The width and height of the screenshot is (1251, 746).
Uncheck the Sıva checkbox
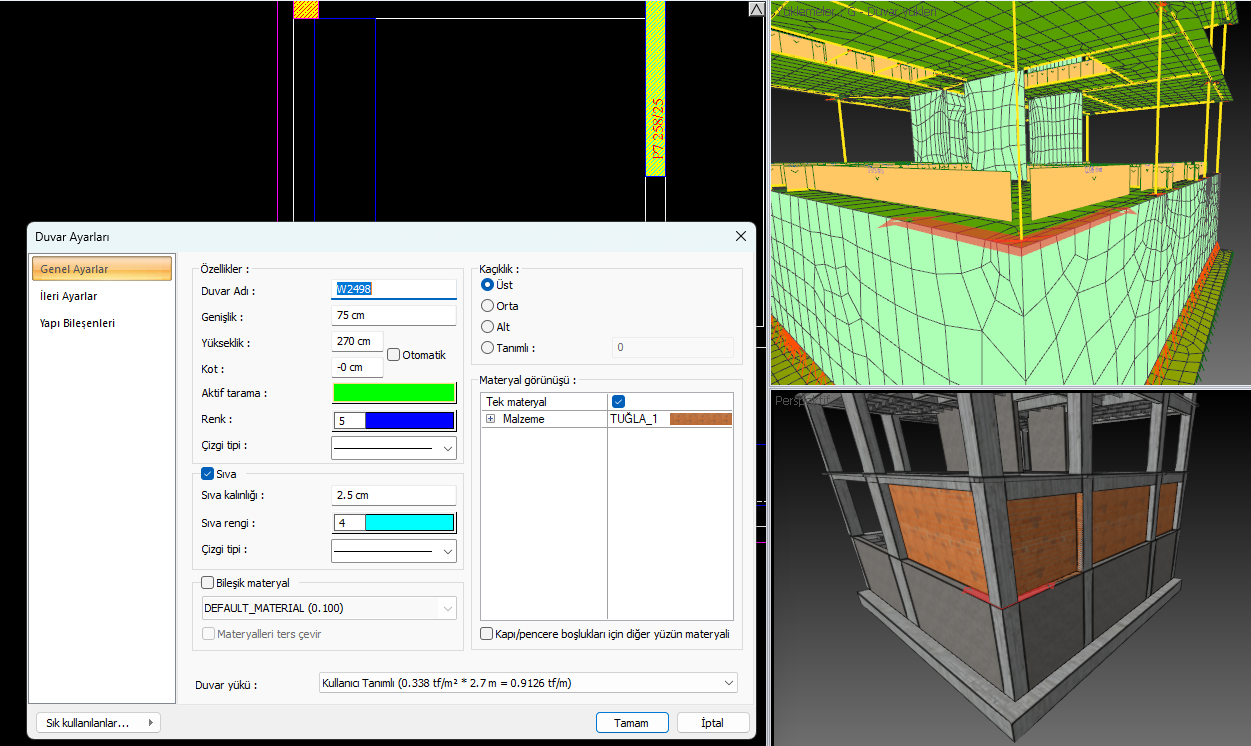click(x=208, y=474)
